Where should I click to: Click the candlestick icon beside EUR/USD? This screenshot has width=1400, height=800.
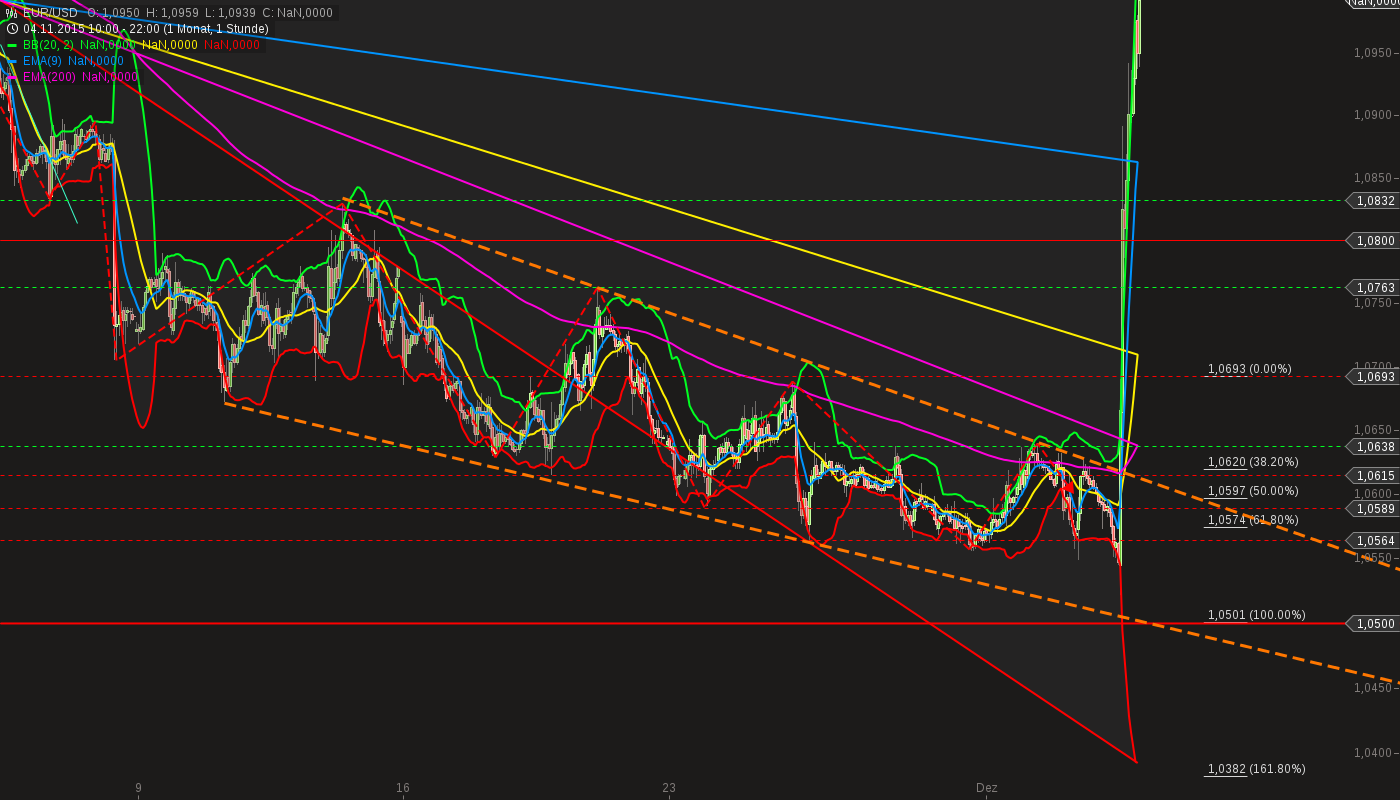pos(11,13)
